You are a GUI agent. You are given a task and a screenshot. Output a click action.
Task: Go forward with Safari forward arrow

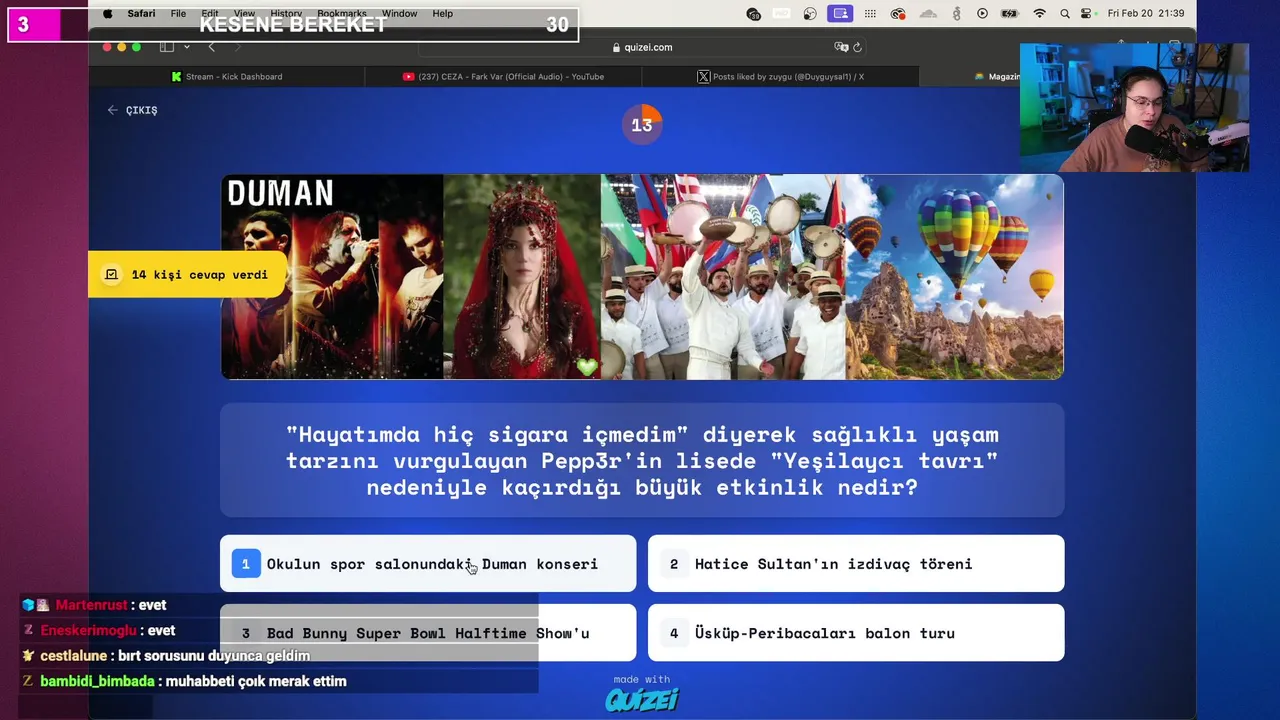click(x=237, y=47)
